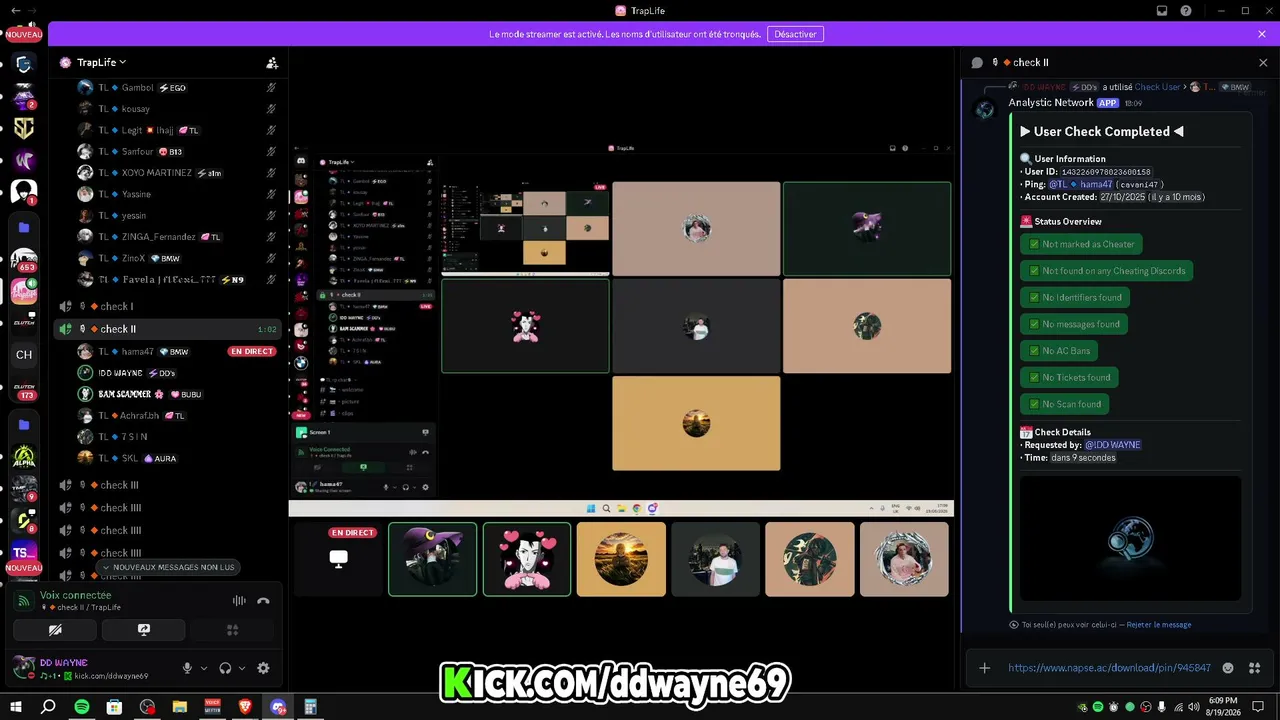Open the embed image preview in the Analystic message
This screenshot has height=720, width=1280.
1130,539
